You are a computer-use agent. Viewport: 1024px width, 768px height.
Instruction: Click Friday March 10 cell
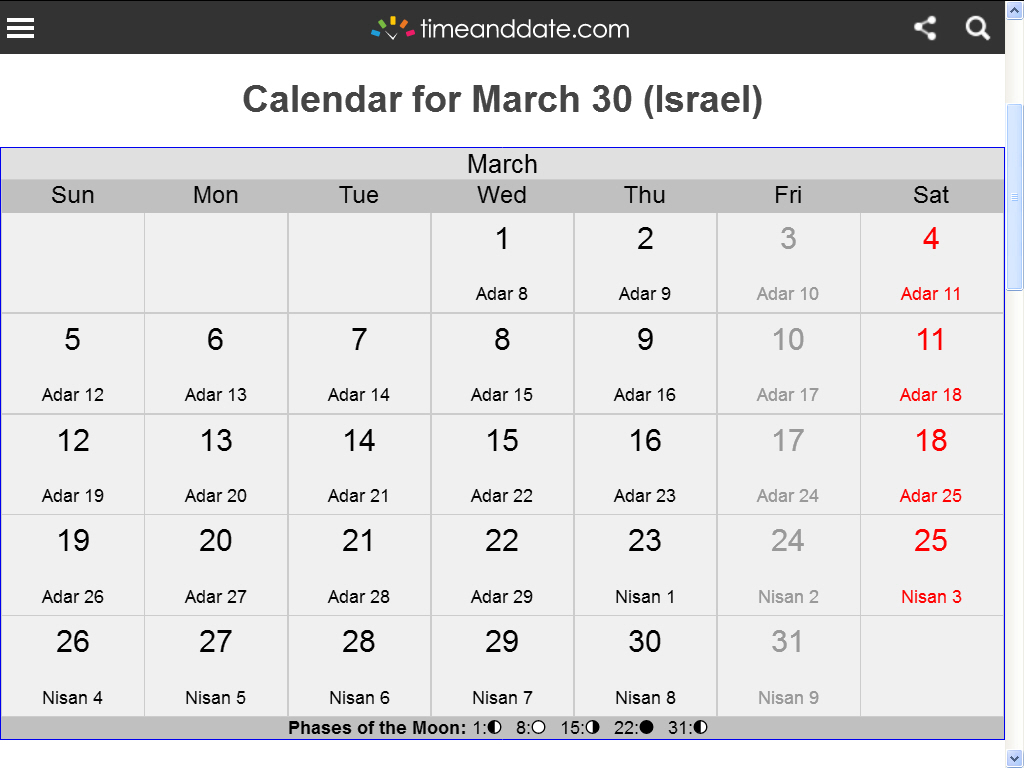(x=788, y=364)
